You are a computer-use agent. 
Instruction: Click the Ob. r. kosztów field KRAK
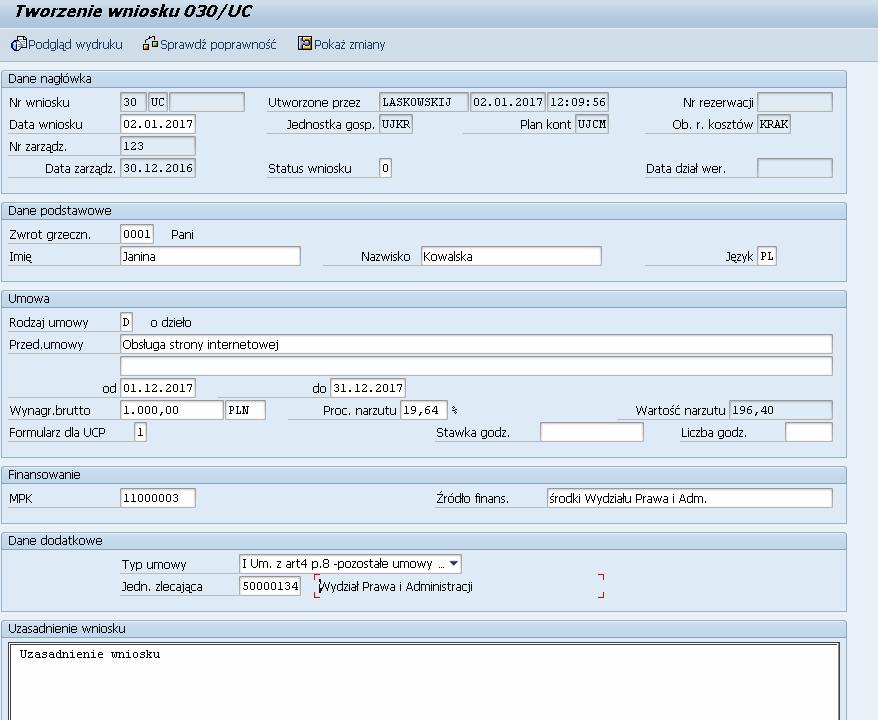tap(774, 124)
